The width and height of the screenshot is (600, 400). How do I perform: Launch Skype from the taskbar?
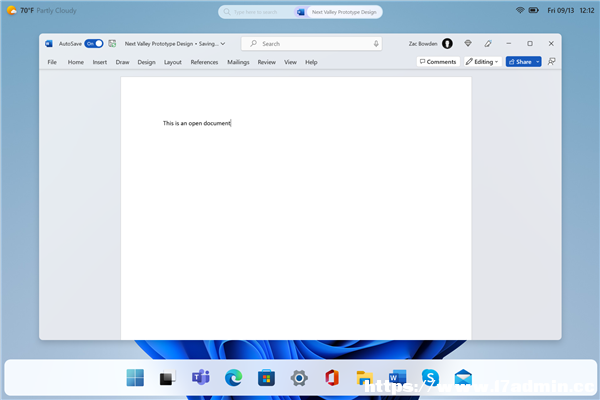(x=430, y=378)
